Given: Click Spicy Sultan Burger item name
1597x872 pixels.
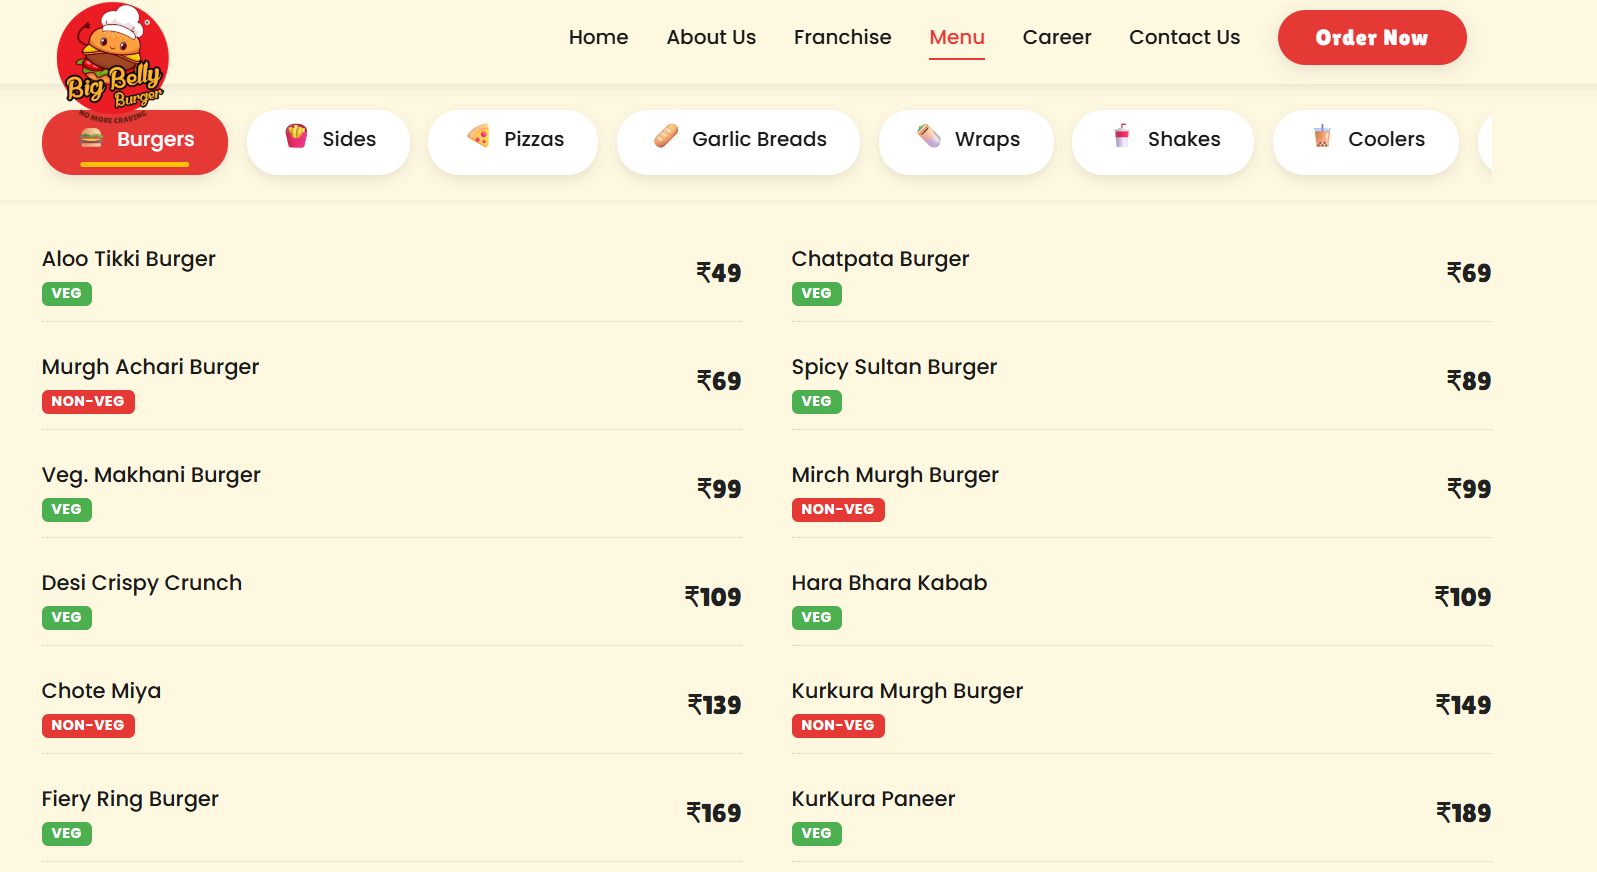Looking at the screenshot, I should click(x=894, y=367).
